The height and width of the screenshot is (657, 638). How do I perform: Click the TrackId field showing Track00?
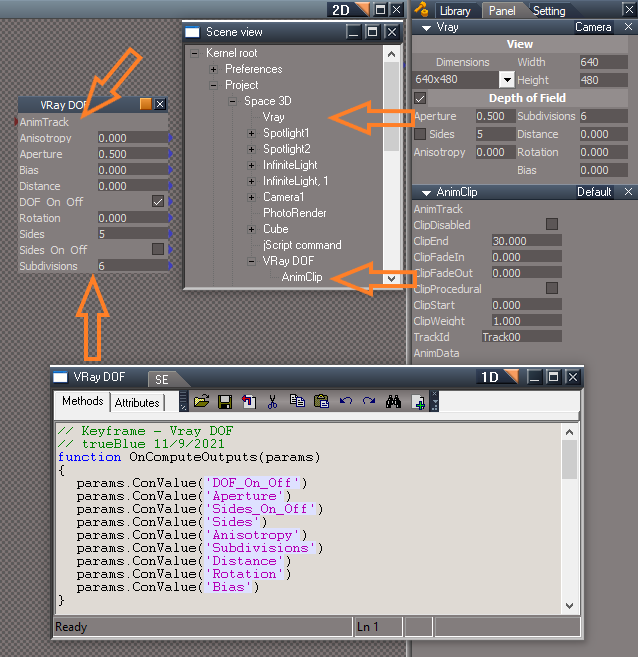coord(522,336)
